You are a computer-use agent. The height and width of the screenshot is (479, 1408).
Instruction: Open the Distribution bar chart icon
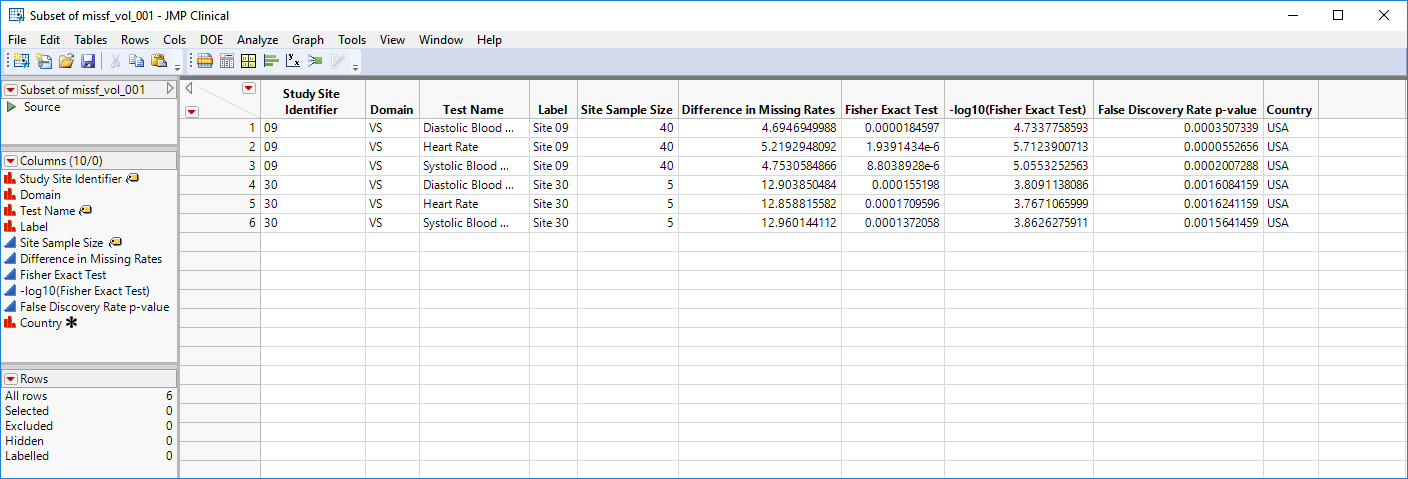pyautogui.click(x=270, y=62)
